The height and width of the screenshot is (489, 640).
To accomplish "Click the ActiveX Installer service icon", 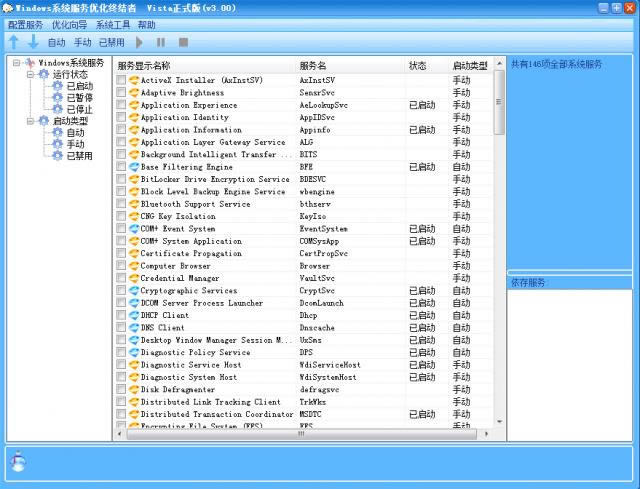I will tap(134, 80).
